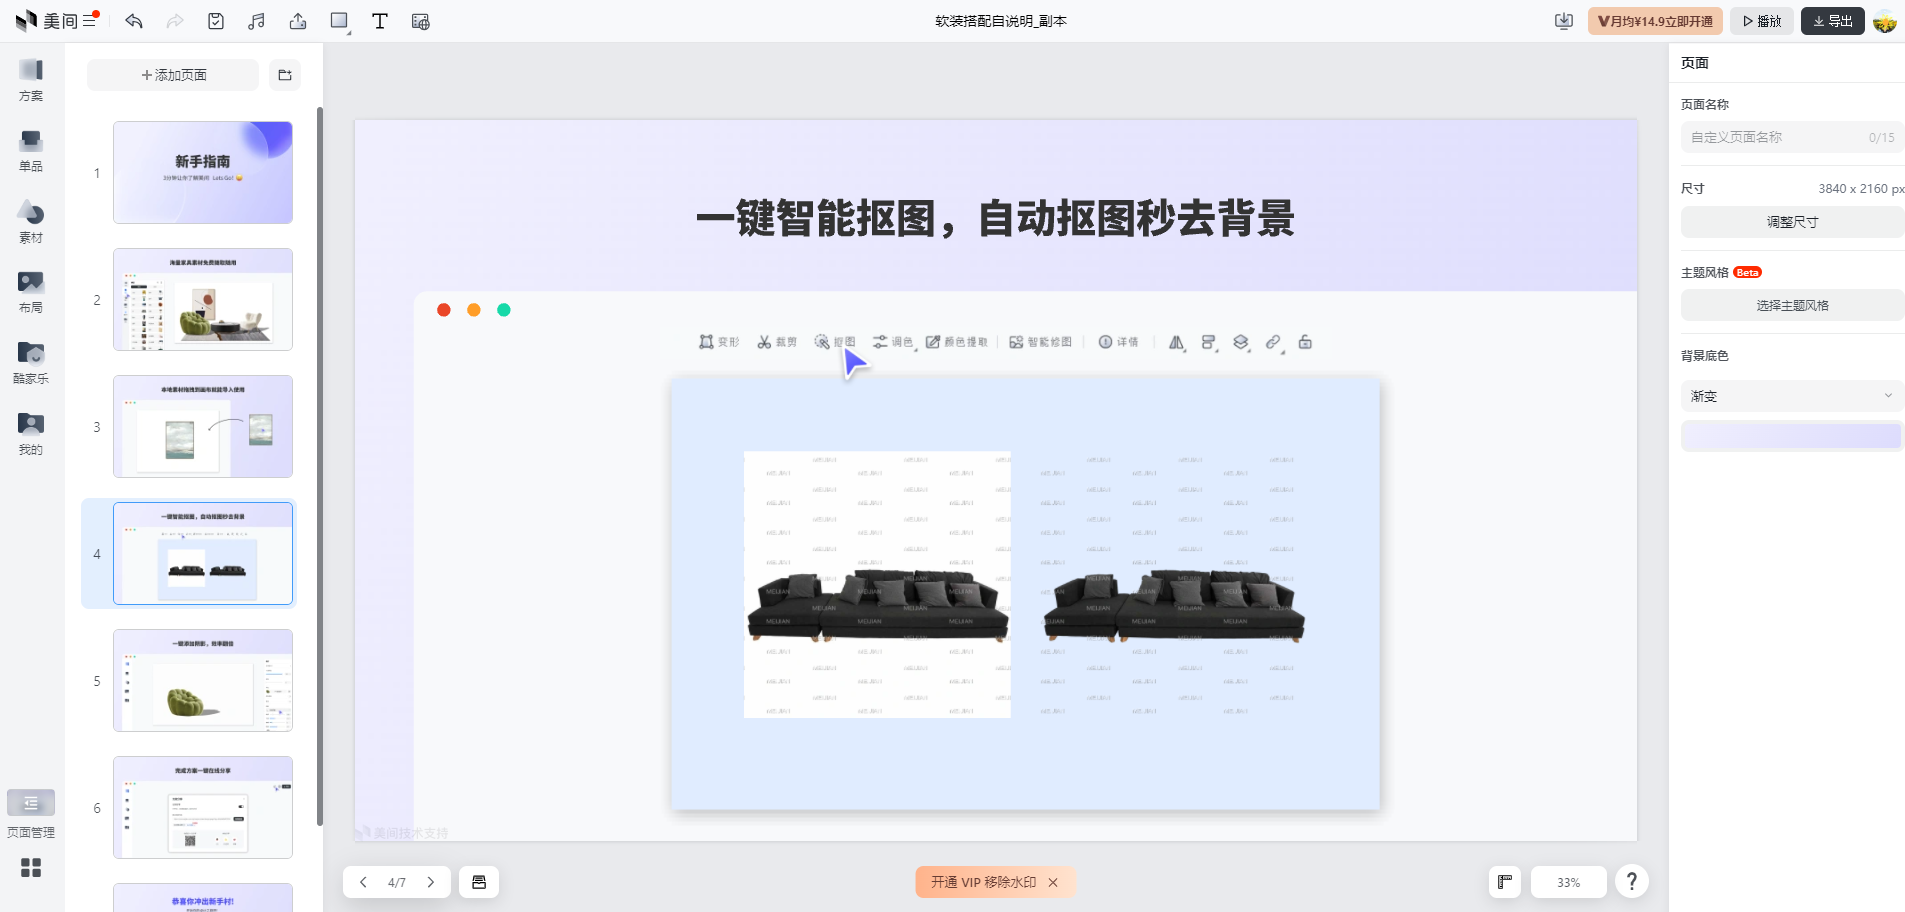Image resolution: width=1905 pixels, height=912 pixels.
Task: Redo the last undone action
Action: tap(175, 21)
